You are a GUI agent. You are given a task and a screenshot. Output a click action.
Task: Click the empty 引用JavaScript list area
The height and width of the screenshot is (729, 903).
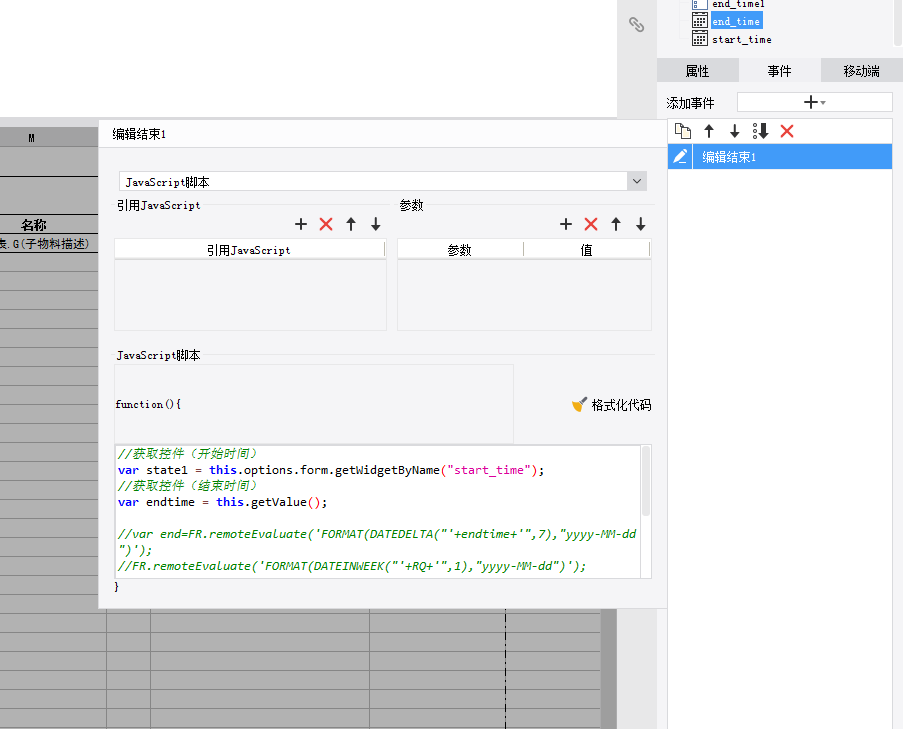point(251,295)
